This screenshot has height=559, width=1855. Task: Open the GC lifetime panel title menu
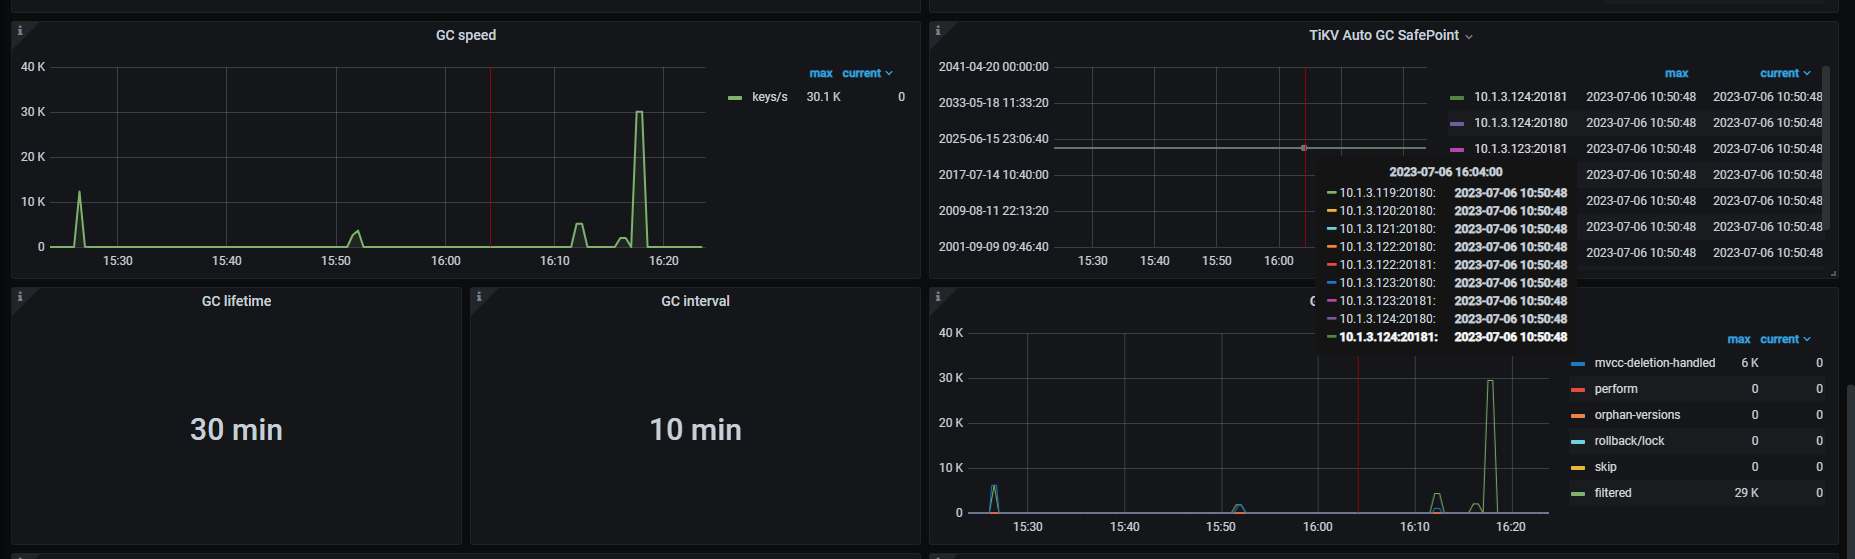coord(236,301)
